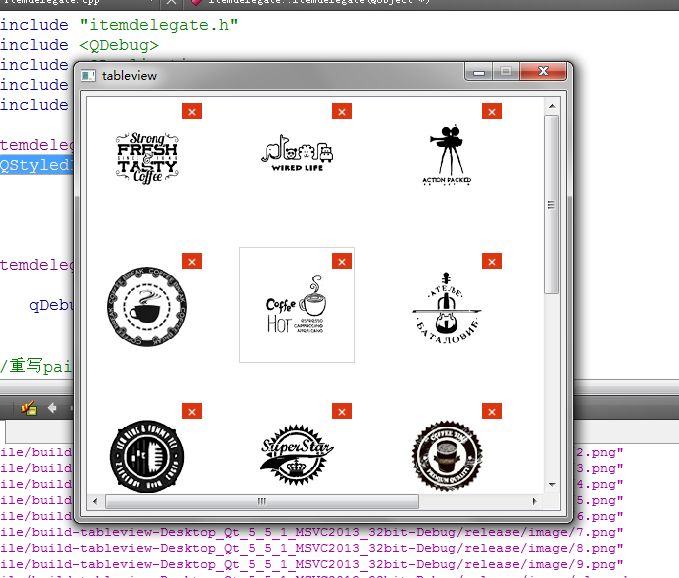This screenshot has height=578, width=679.
Task: Delete the Wired Life logo with its red X
Action: tap(342, 111)
